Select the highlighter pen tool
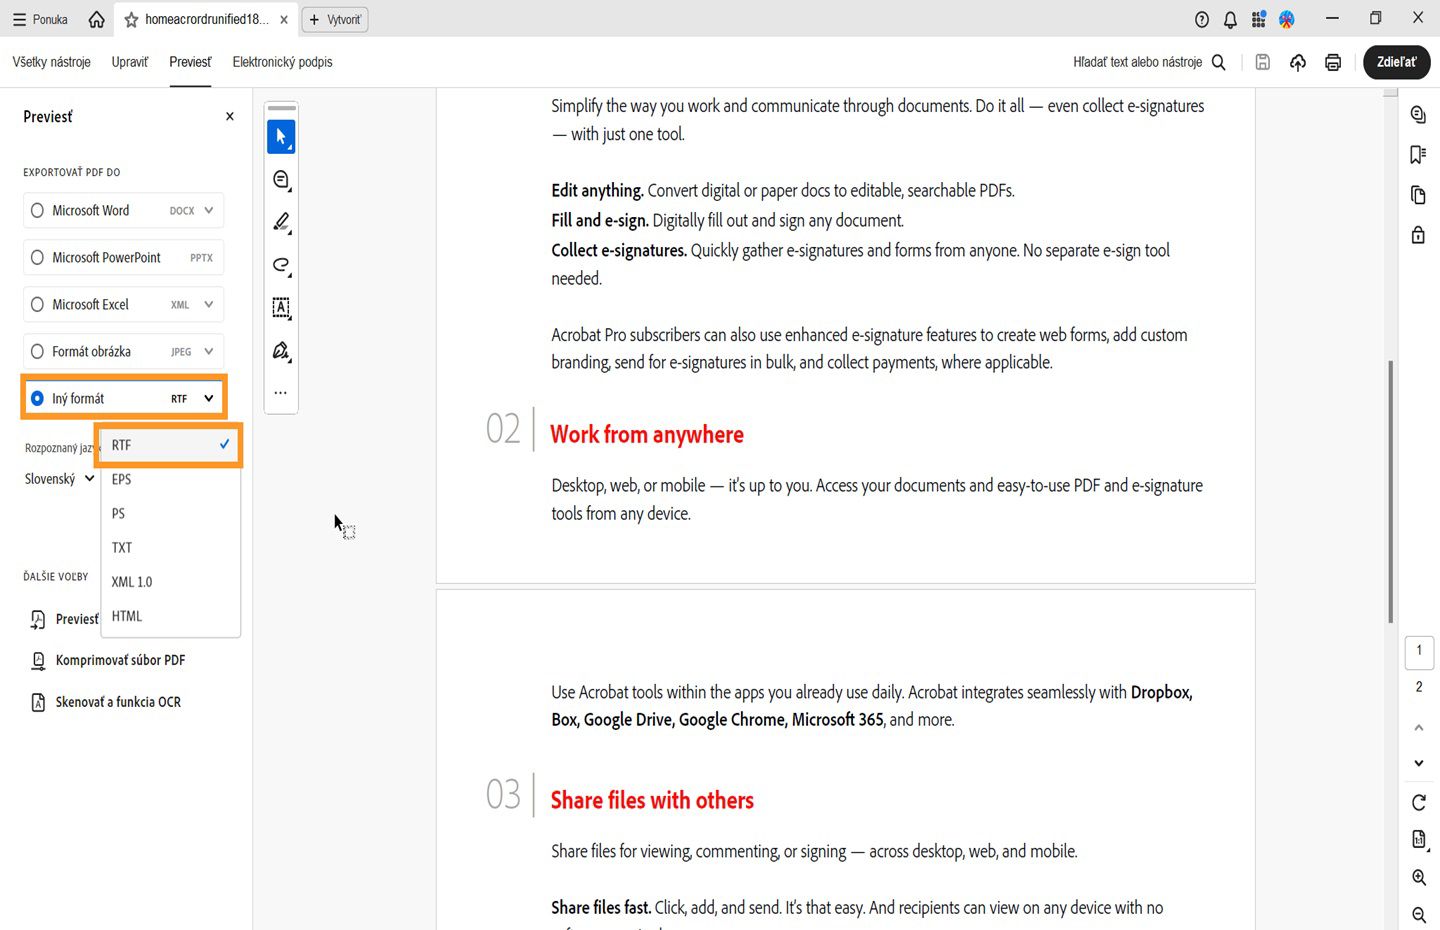1440x930 pixels. [281, 223]
